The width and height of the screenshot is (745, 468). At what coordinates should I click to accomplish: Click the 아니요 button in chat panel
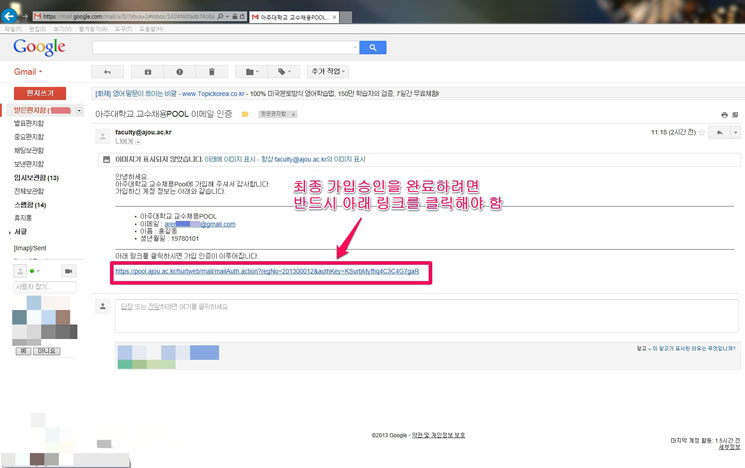[x=47, y=351]
